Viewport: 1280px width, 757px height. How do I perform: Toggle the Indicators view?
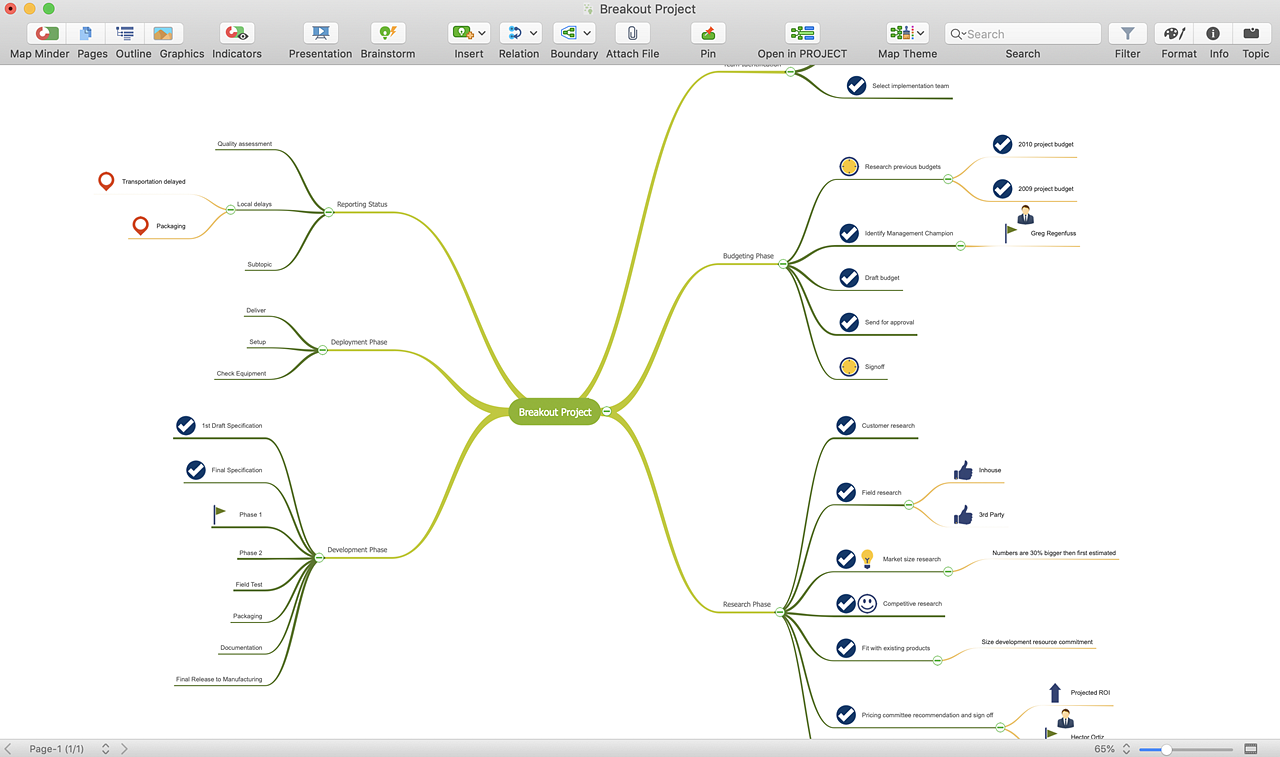pyautogui.click(x=237, y=33)
